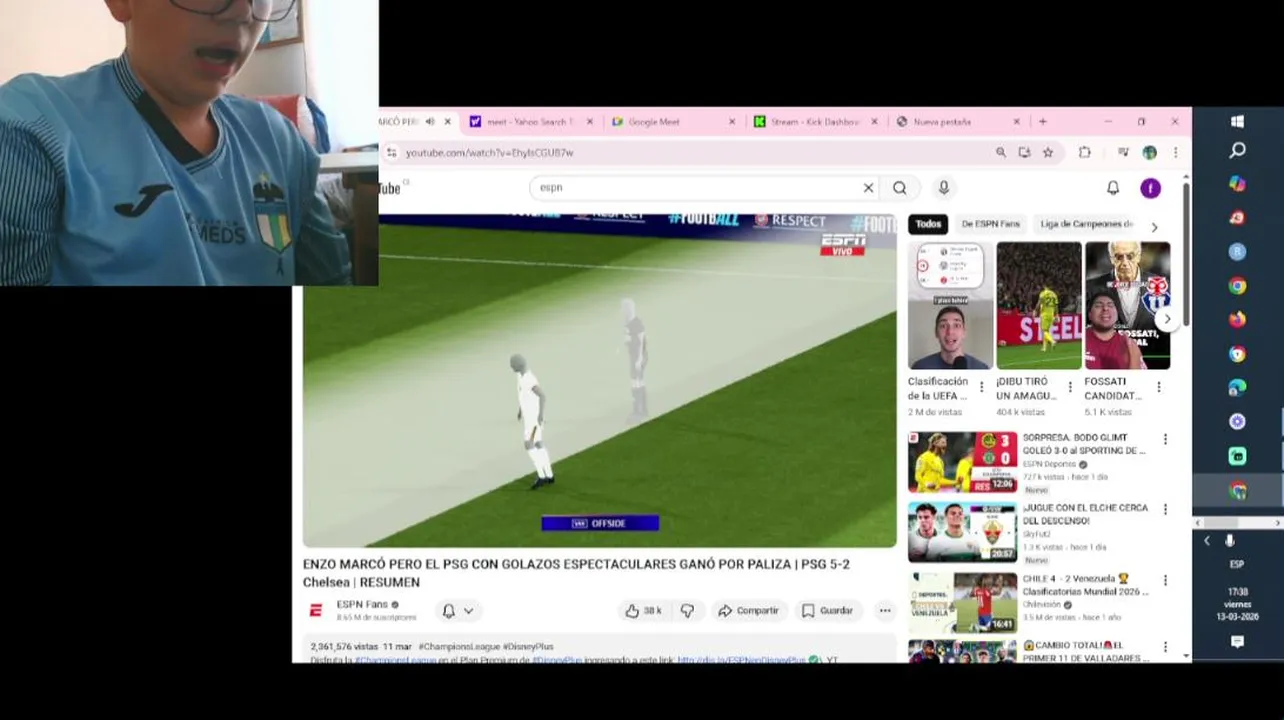Show next Shorts with the carousel arrow
Image resolution: width=1284 pixels, height=720 pixels.
click(x=1167, y=319)
